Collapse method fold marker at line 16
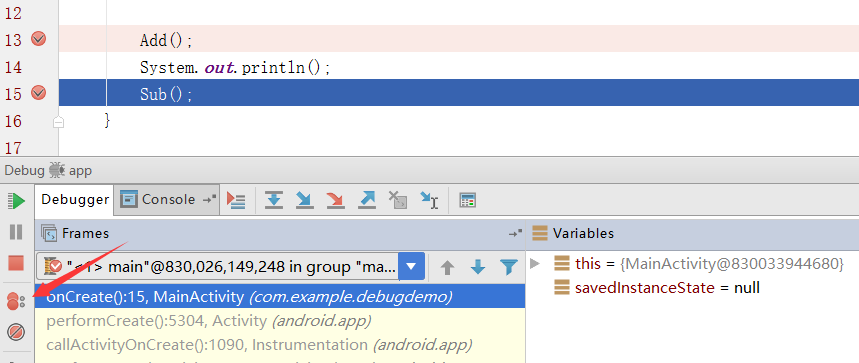The image size is (859, 363). coord(58,122)
